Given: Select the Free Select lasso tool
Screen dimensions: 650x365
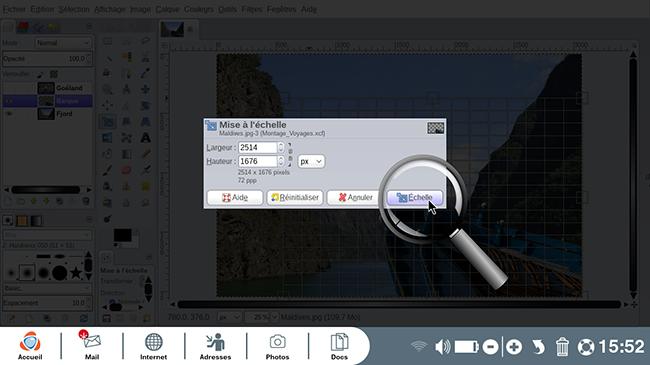Looking at the screenshot, I should coord(146,41).
